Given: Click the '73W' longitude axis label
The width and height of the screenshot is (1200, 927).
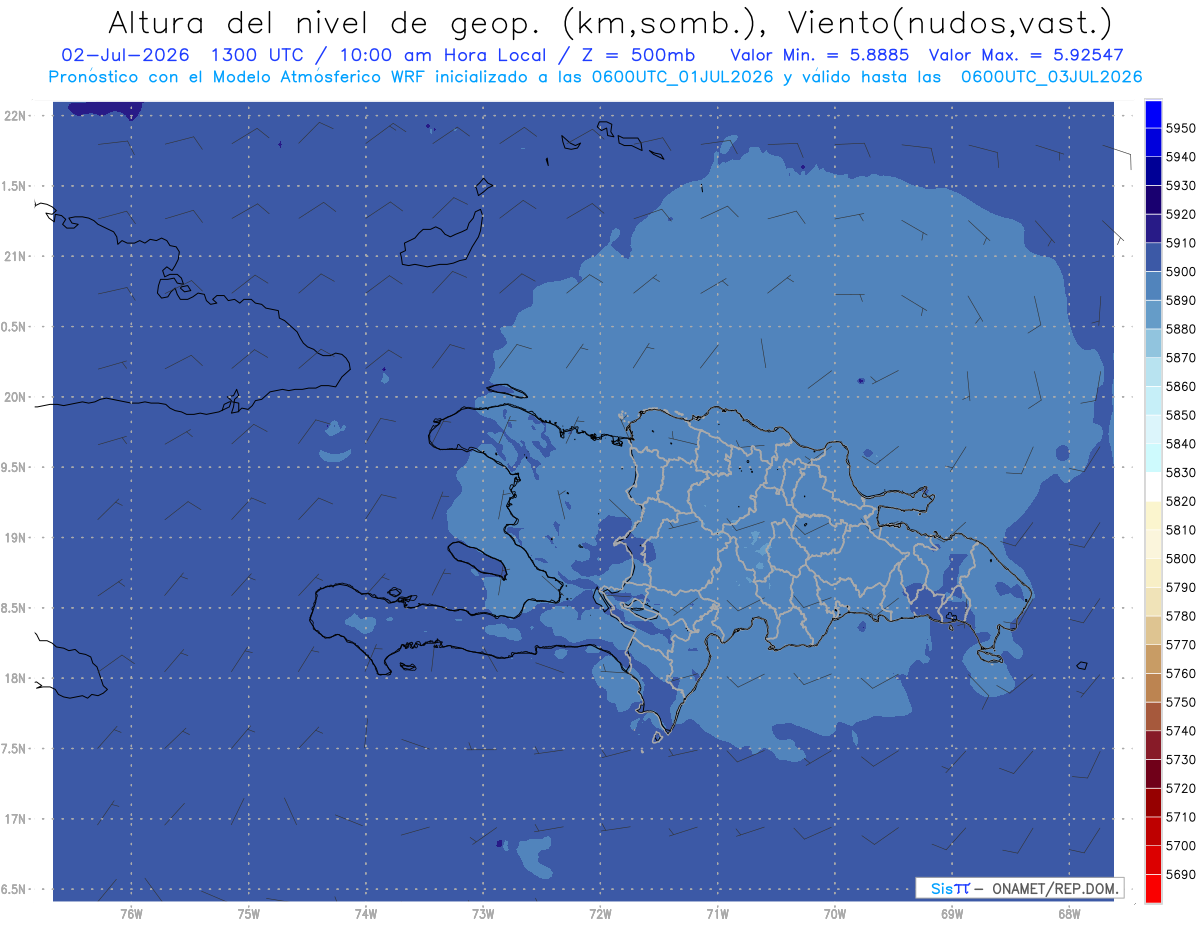Looking at the screenshot, I should (x=483, y=914).
